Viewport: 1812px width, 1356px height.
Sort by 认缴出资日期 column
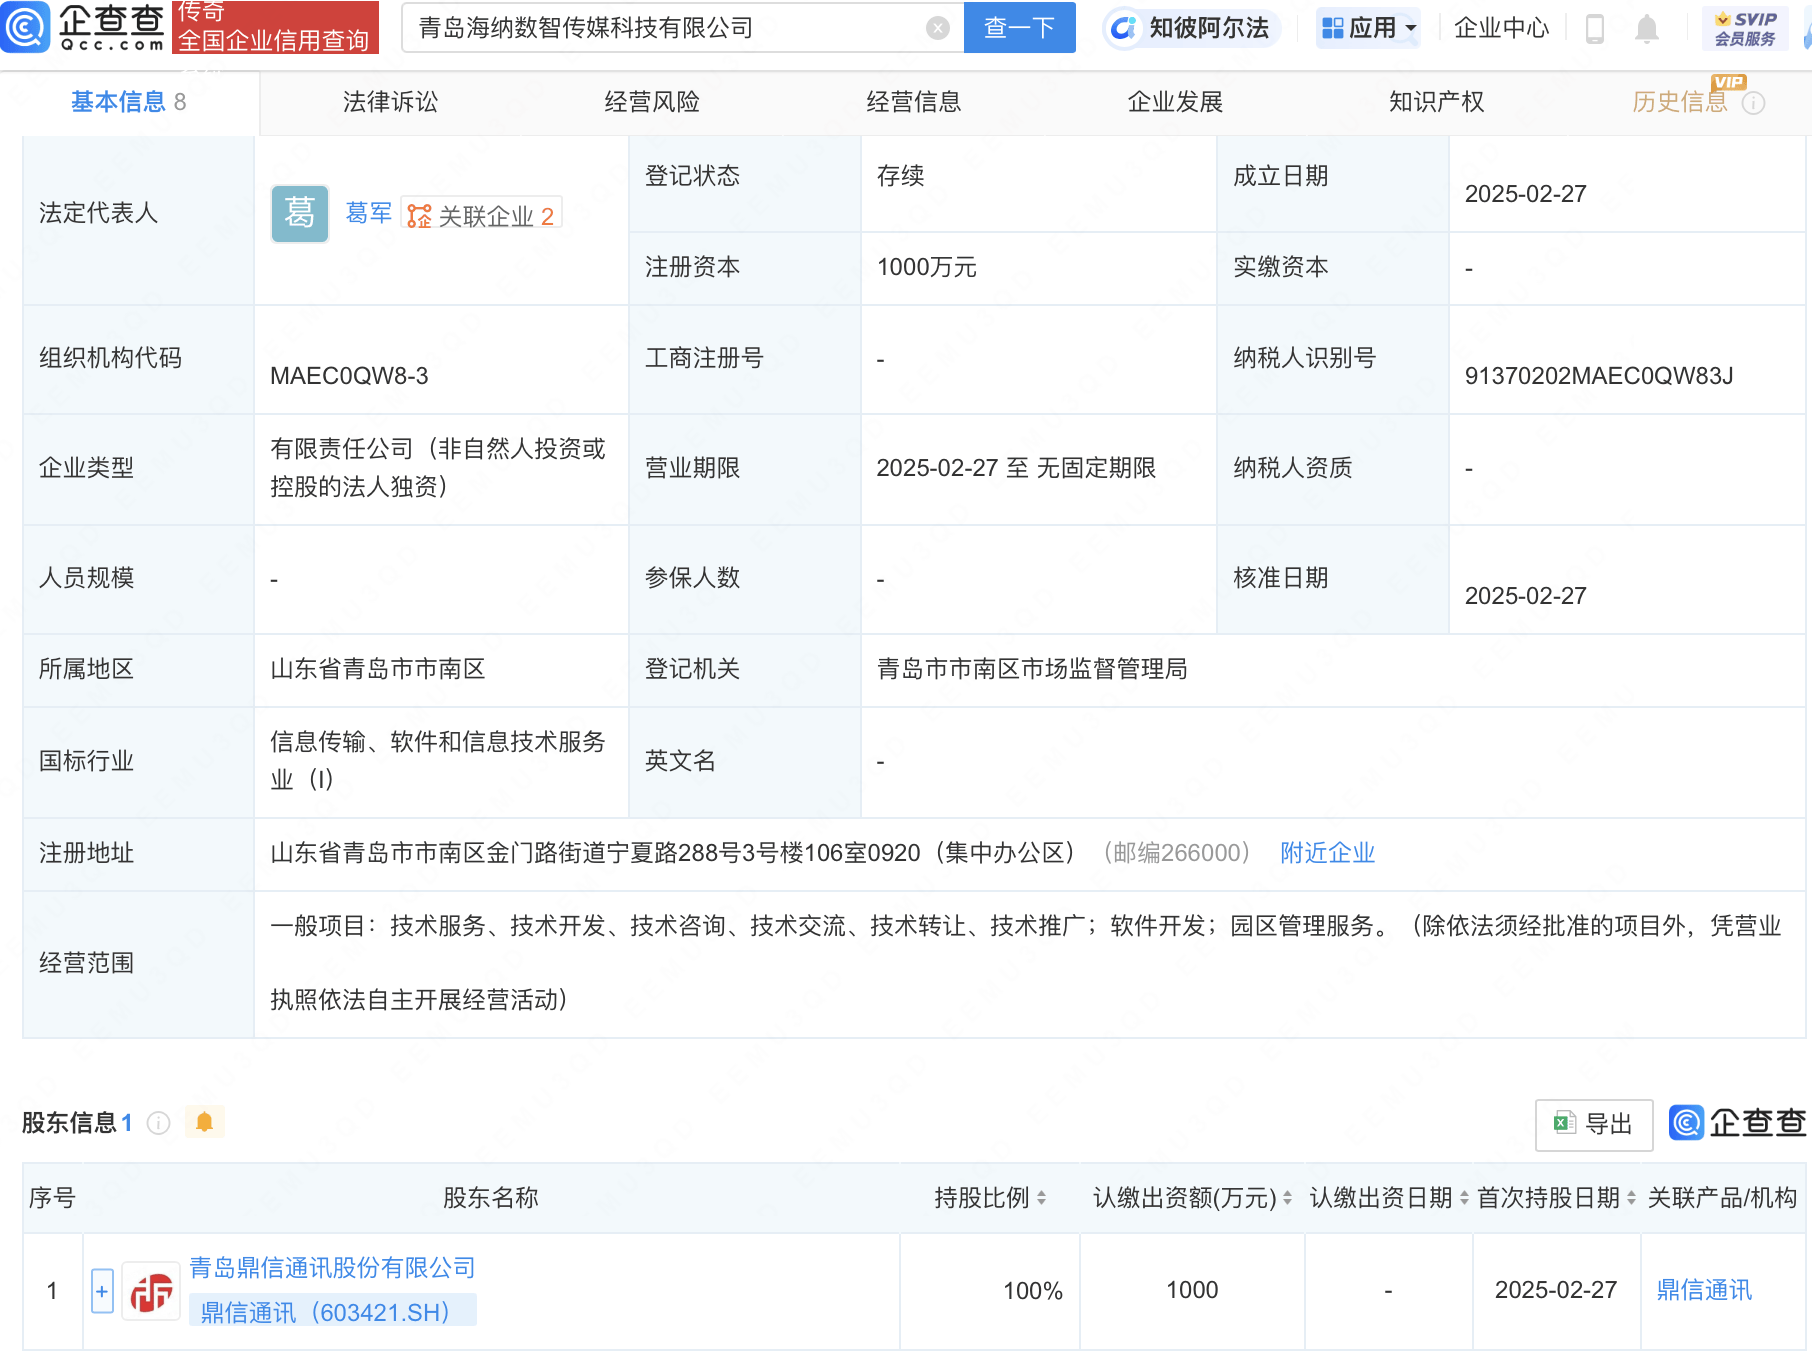(x=1464, y=1198)
